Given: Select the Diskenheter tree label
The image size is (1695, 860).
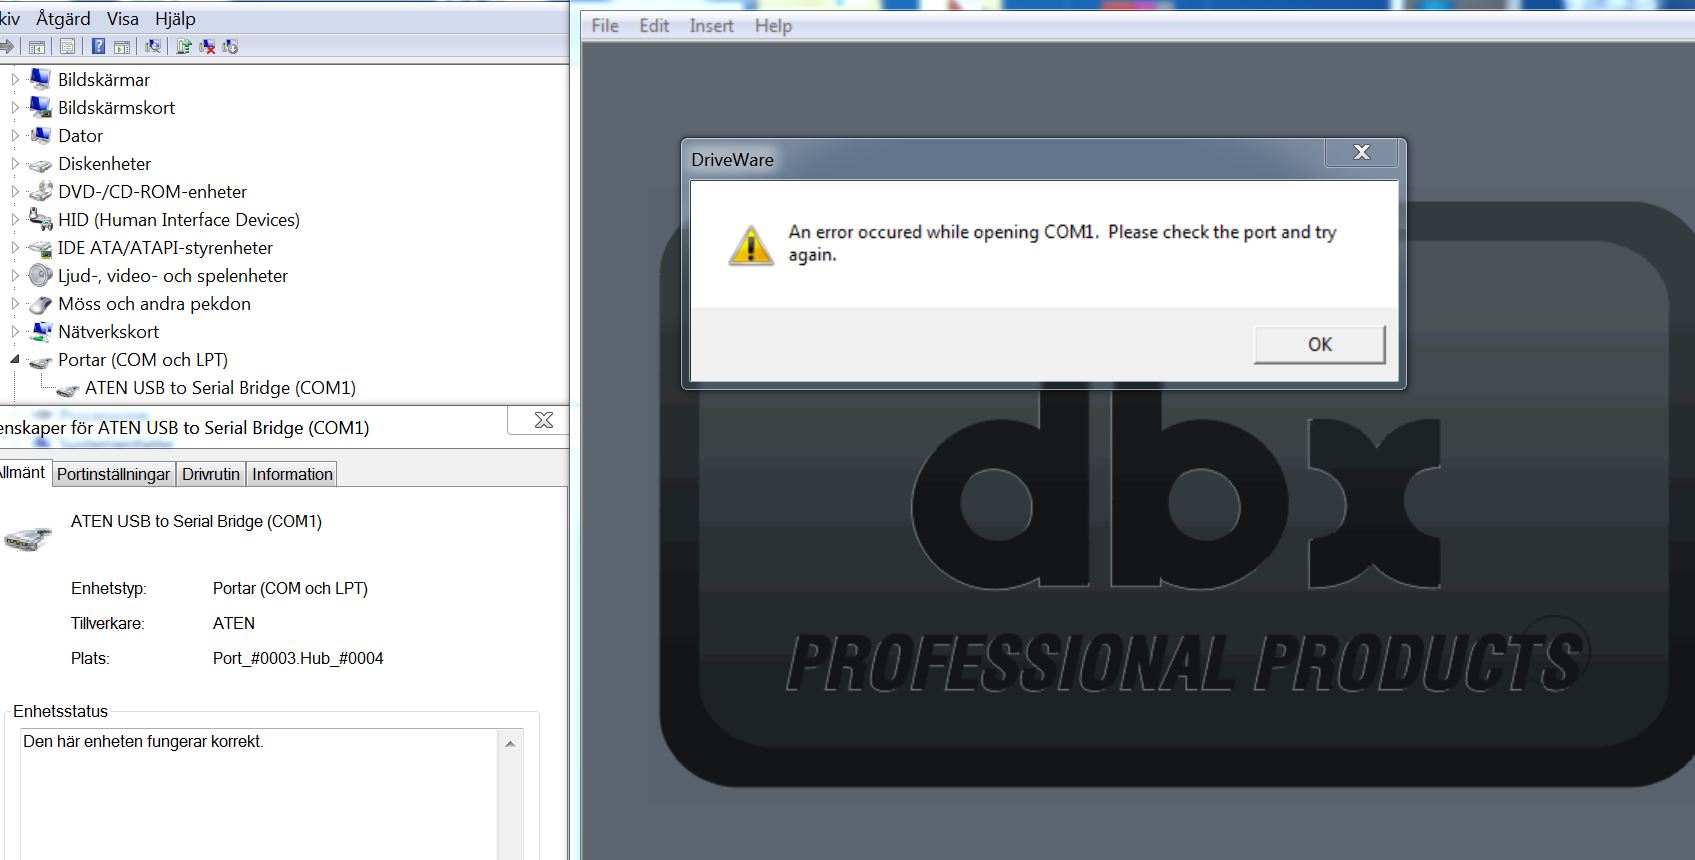Looking at the screenshot, I should 104,164.
